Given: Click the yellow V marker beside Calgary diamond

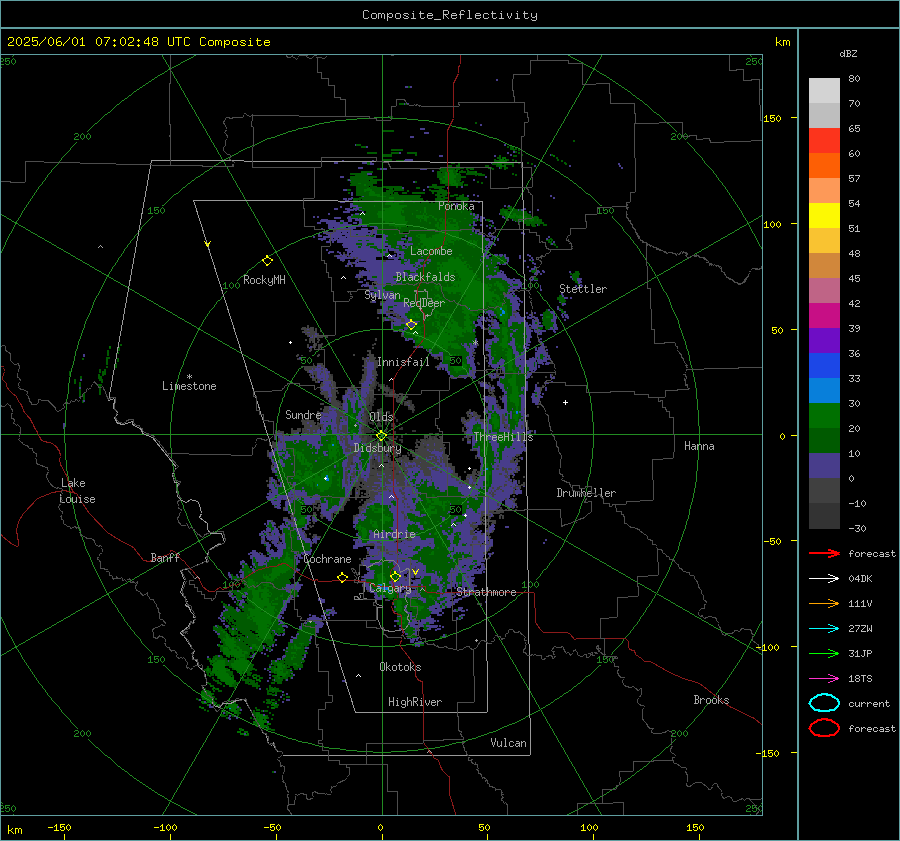Looking at the screenshot, I should 415,572.
